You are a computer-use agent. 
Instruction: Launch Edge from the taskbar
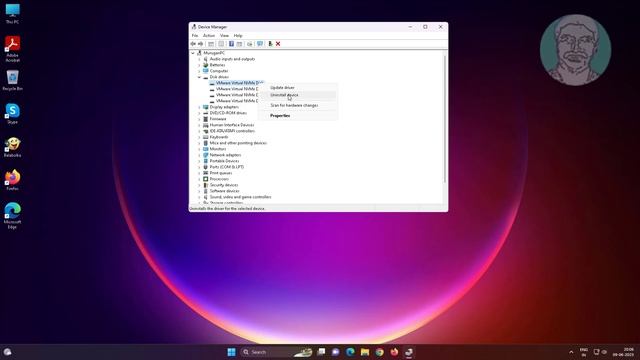(350, 352)
